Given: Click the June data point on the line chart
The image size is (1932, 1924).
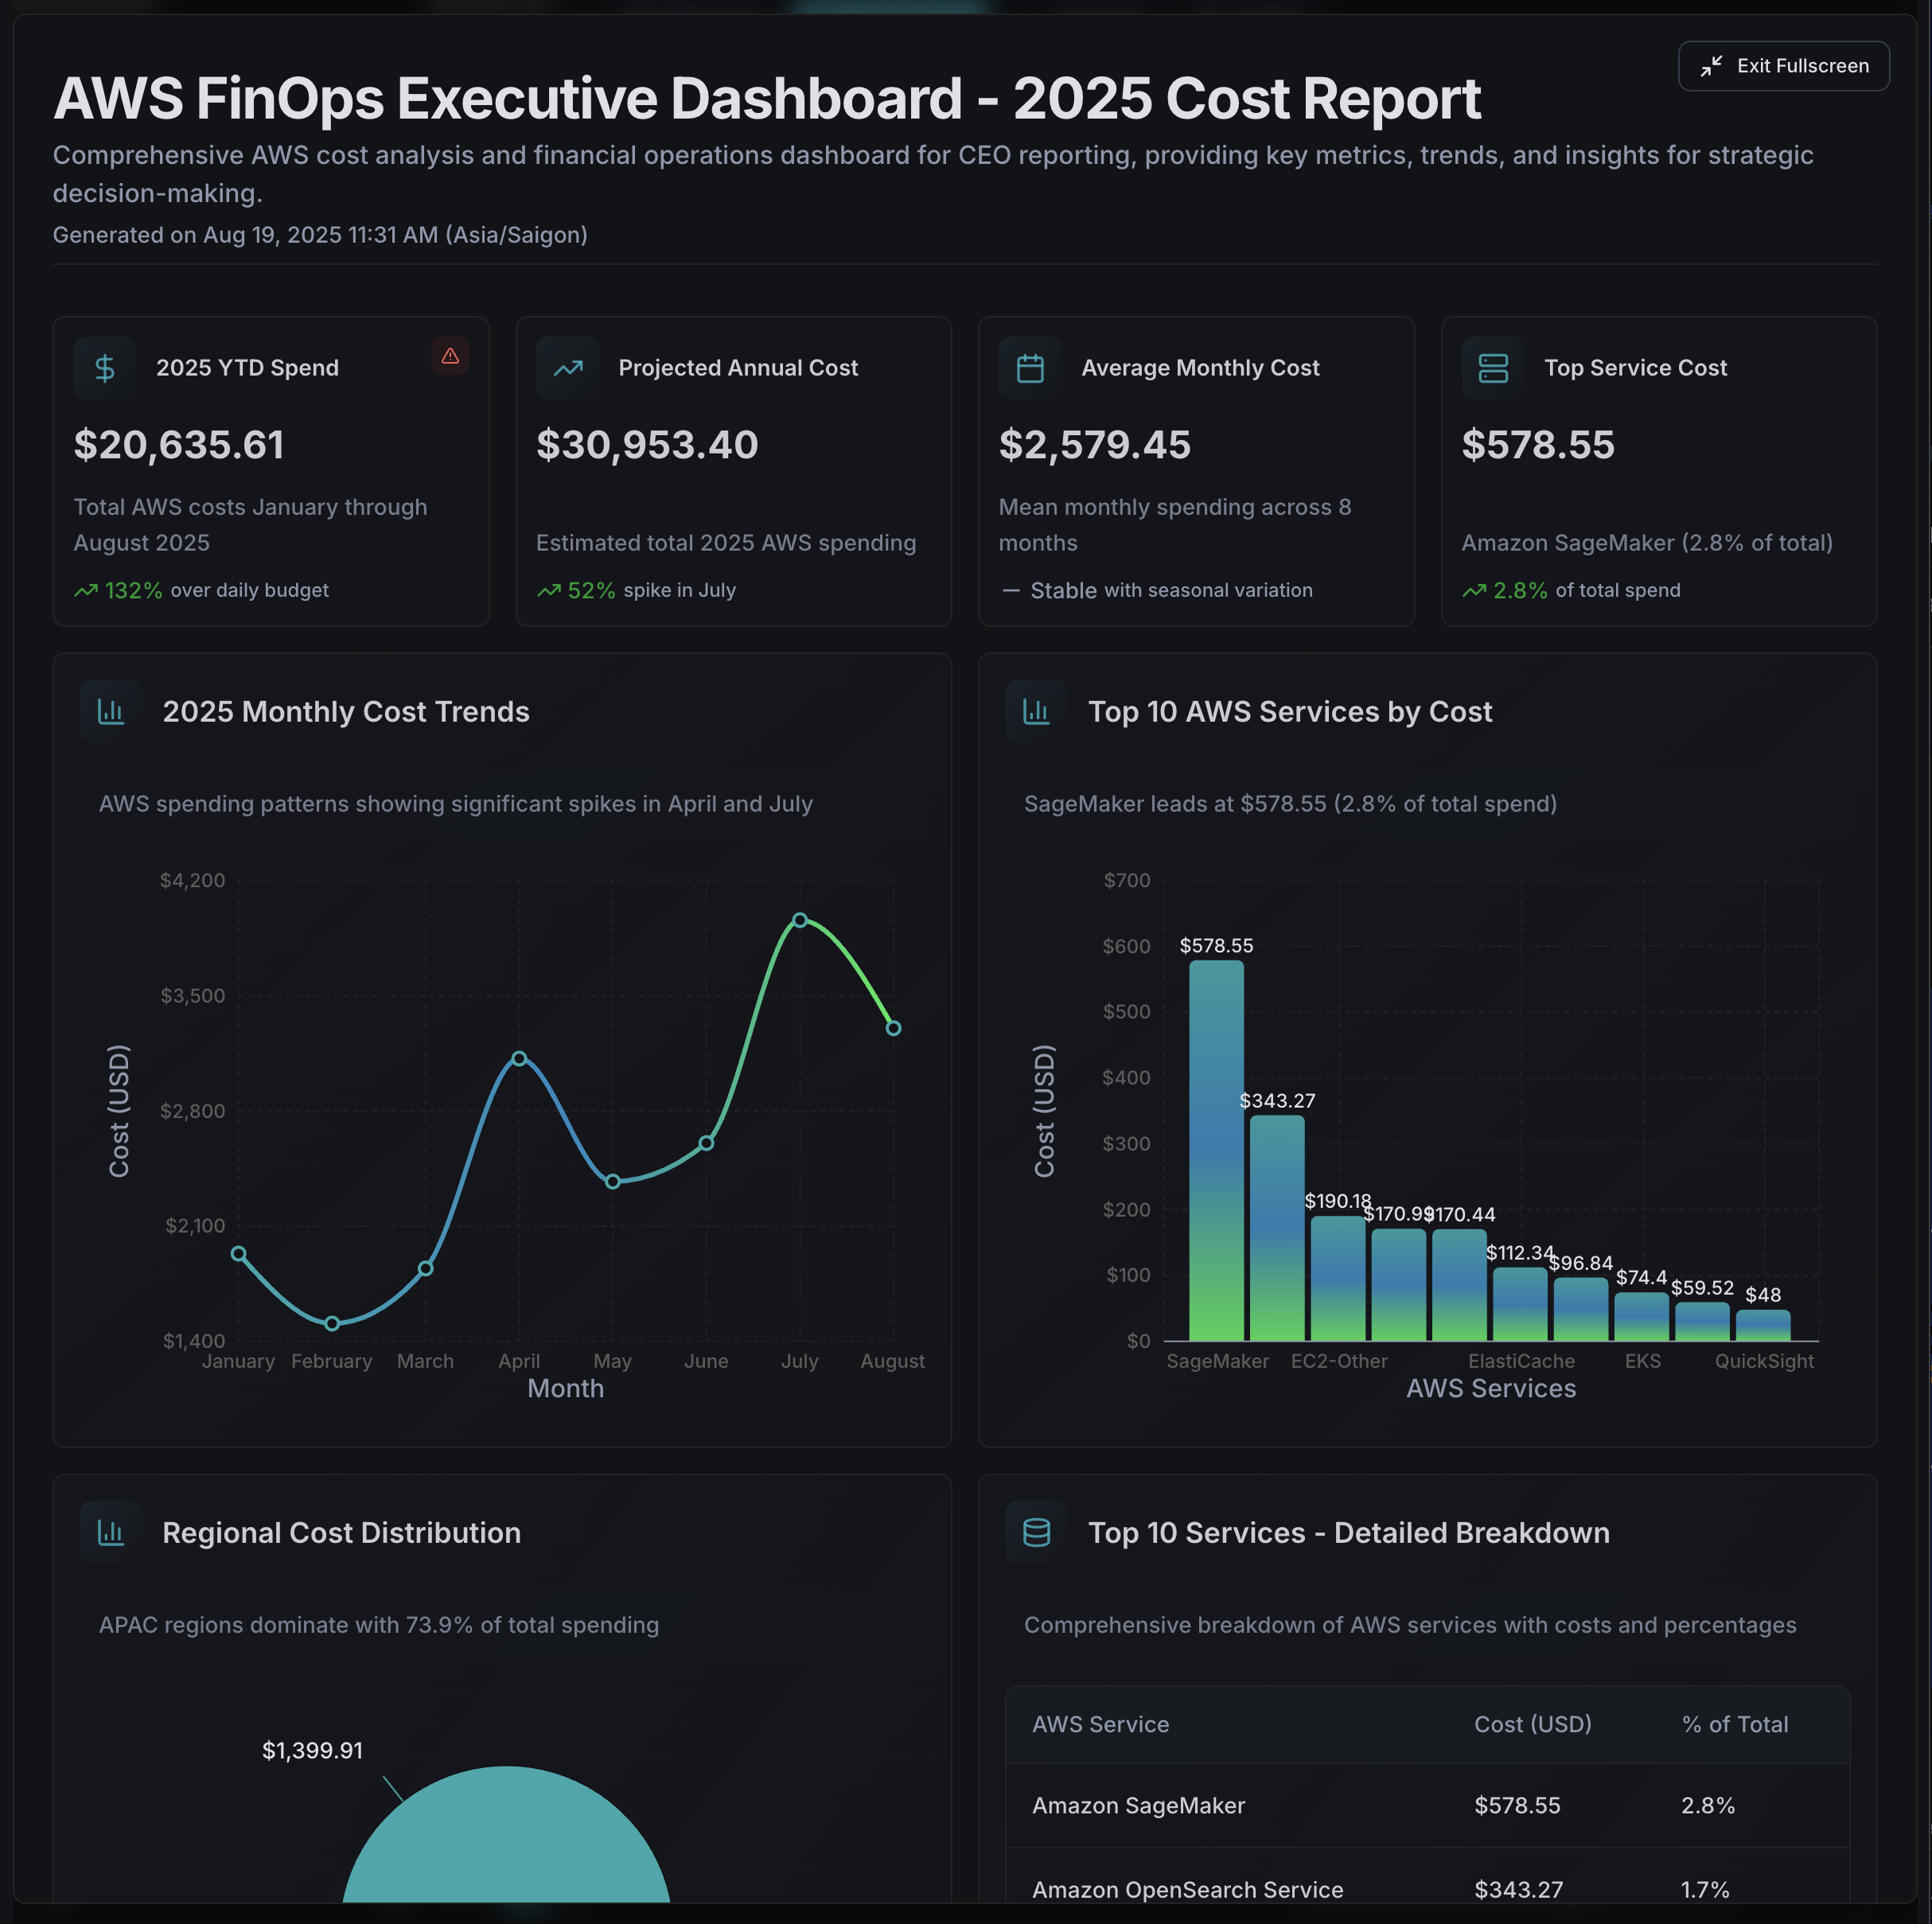Looking at the screenshot, I should (706, 1143).
